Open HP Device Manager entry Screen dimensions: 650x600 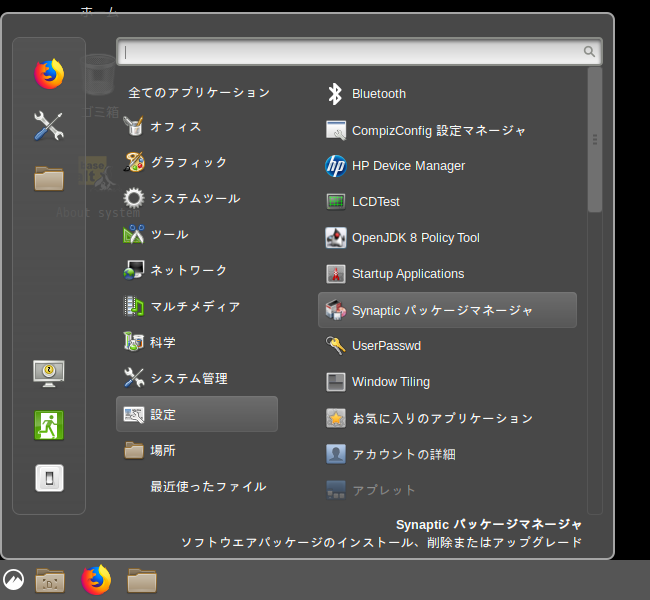tap(447, 166)
